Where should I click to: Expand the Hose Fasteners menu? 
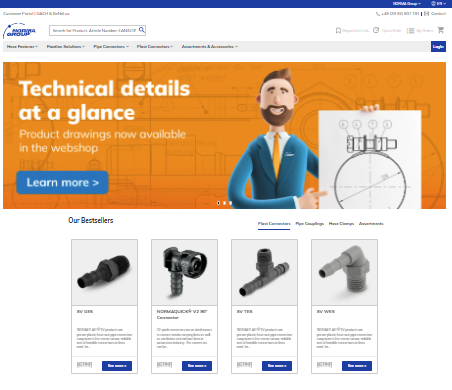(22, 47)
